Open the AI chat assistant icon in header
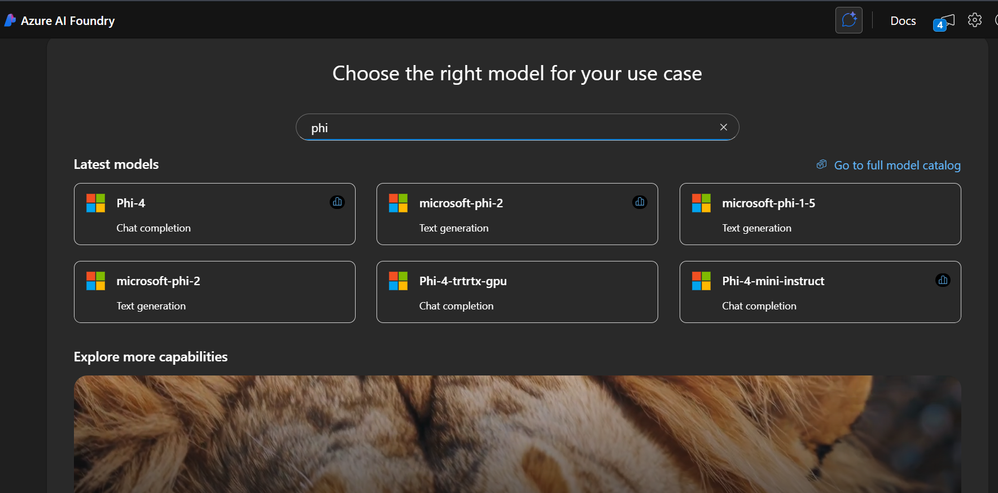Image resolution: width=998 pixels, height=493 pixels. (x=848, y=20)
